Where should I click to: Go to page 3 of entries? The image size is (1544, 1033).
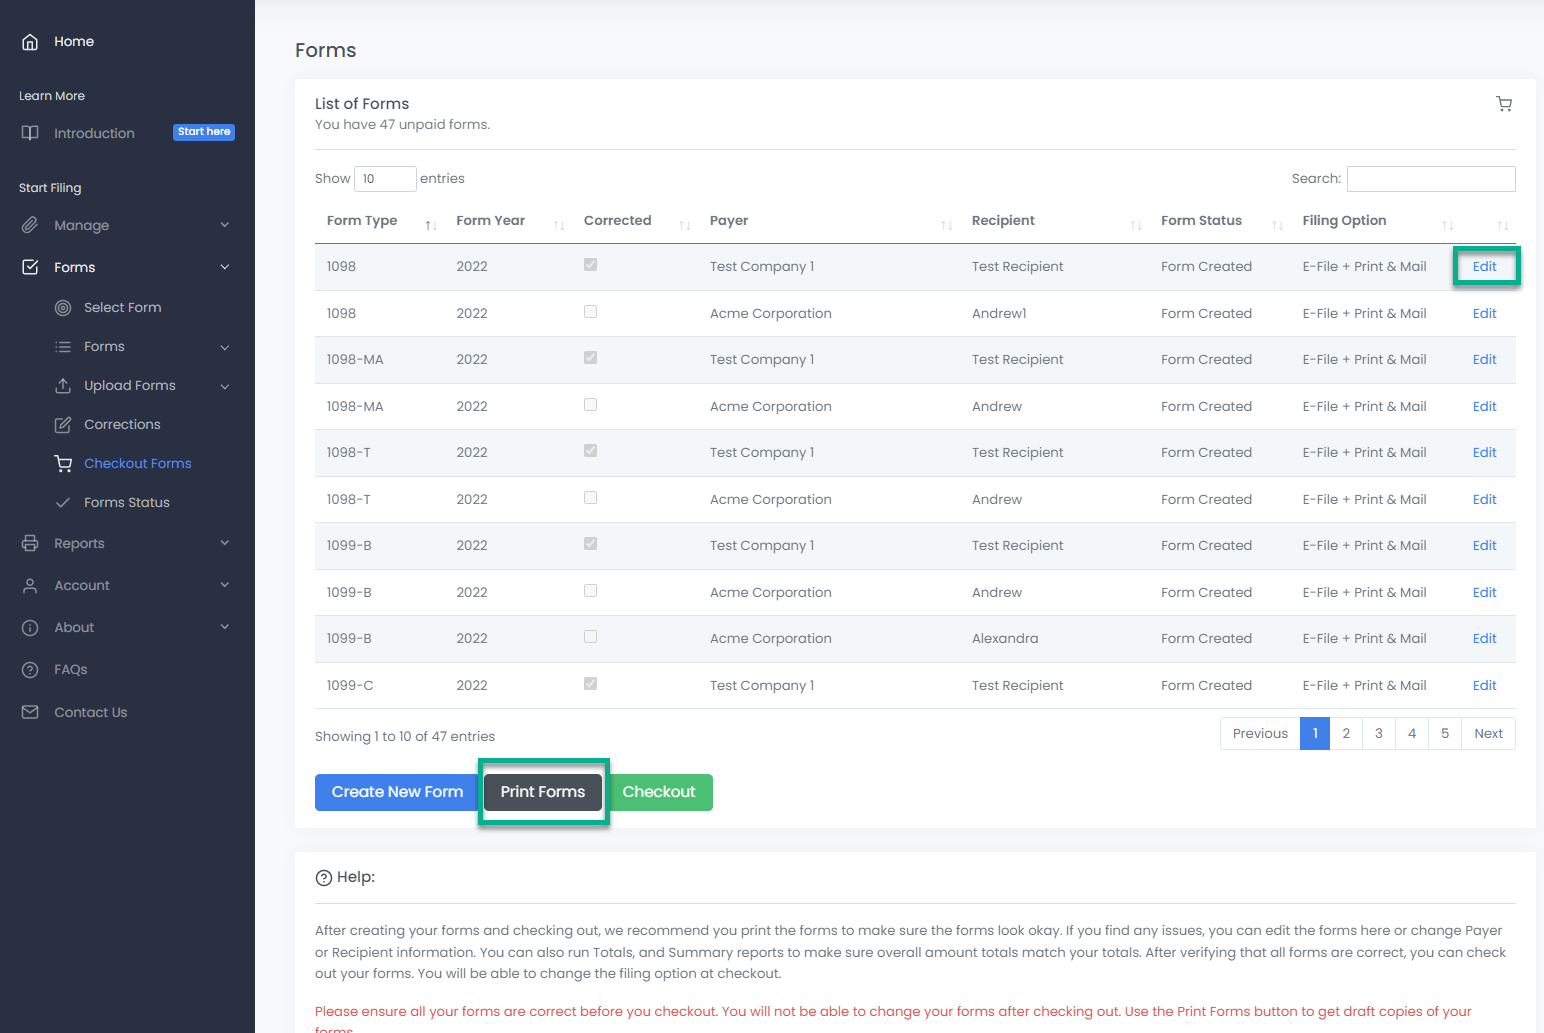1378,734
